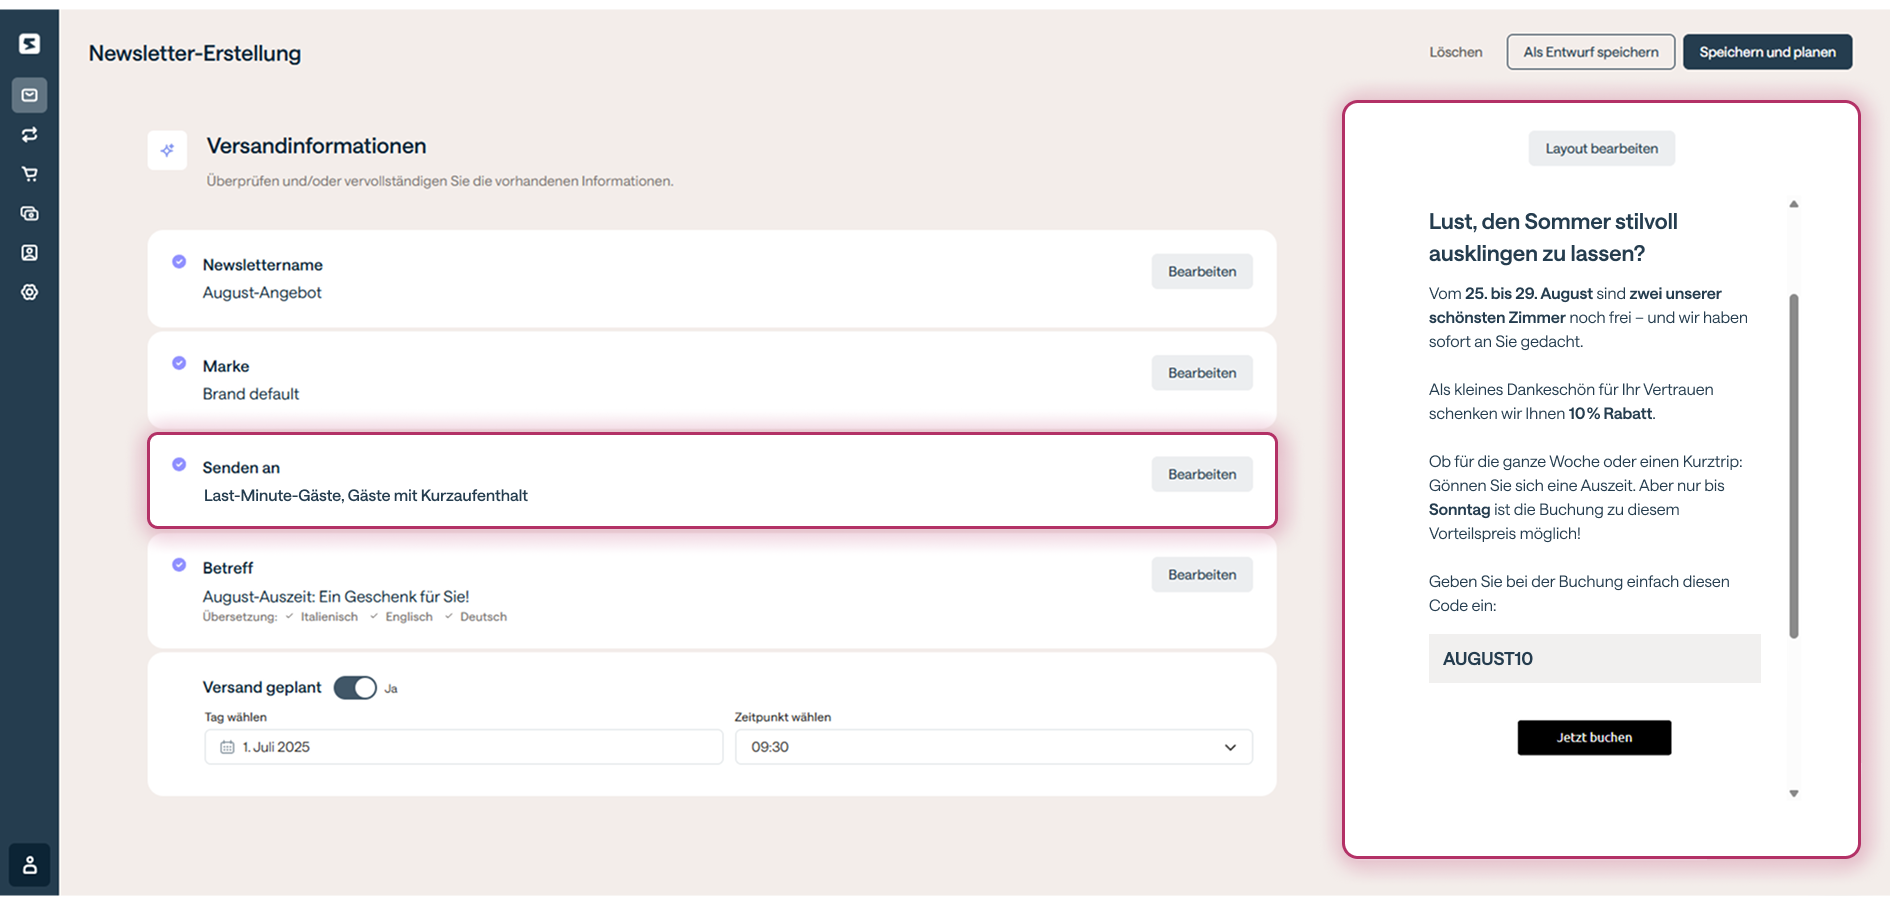Open the newsletter envelope section in sidebar
The height and width of the screenshot is (905, 1890).
point(30,95)
